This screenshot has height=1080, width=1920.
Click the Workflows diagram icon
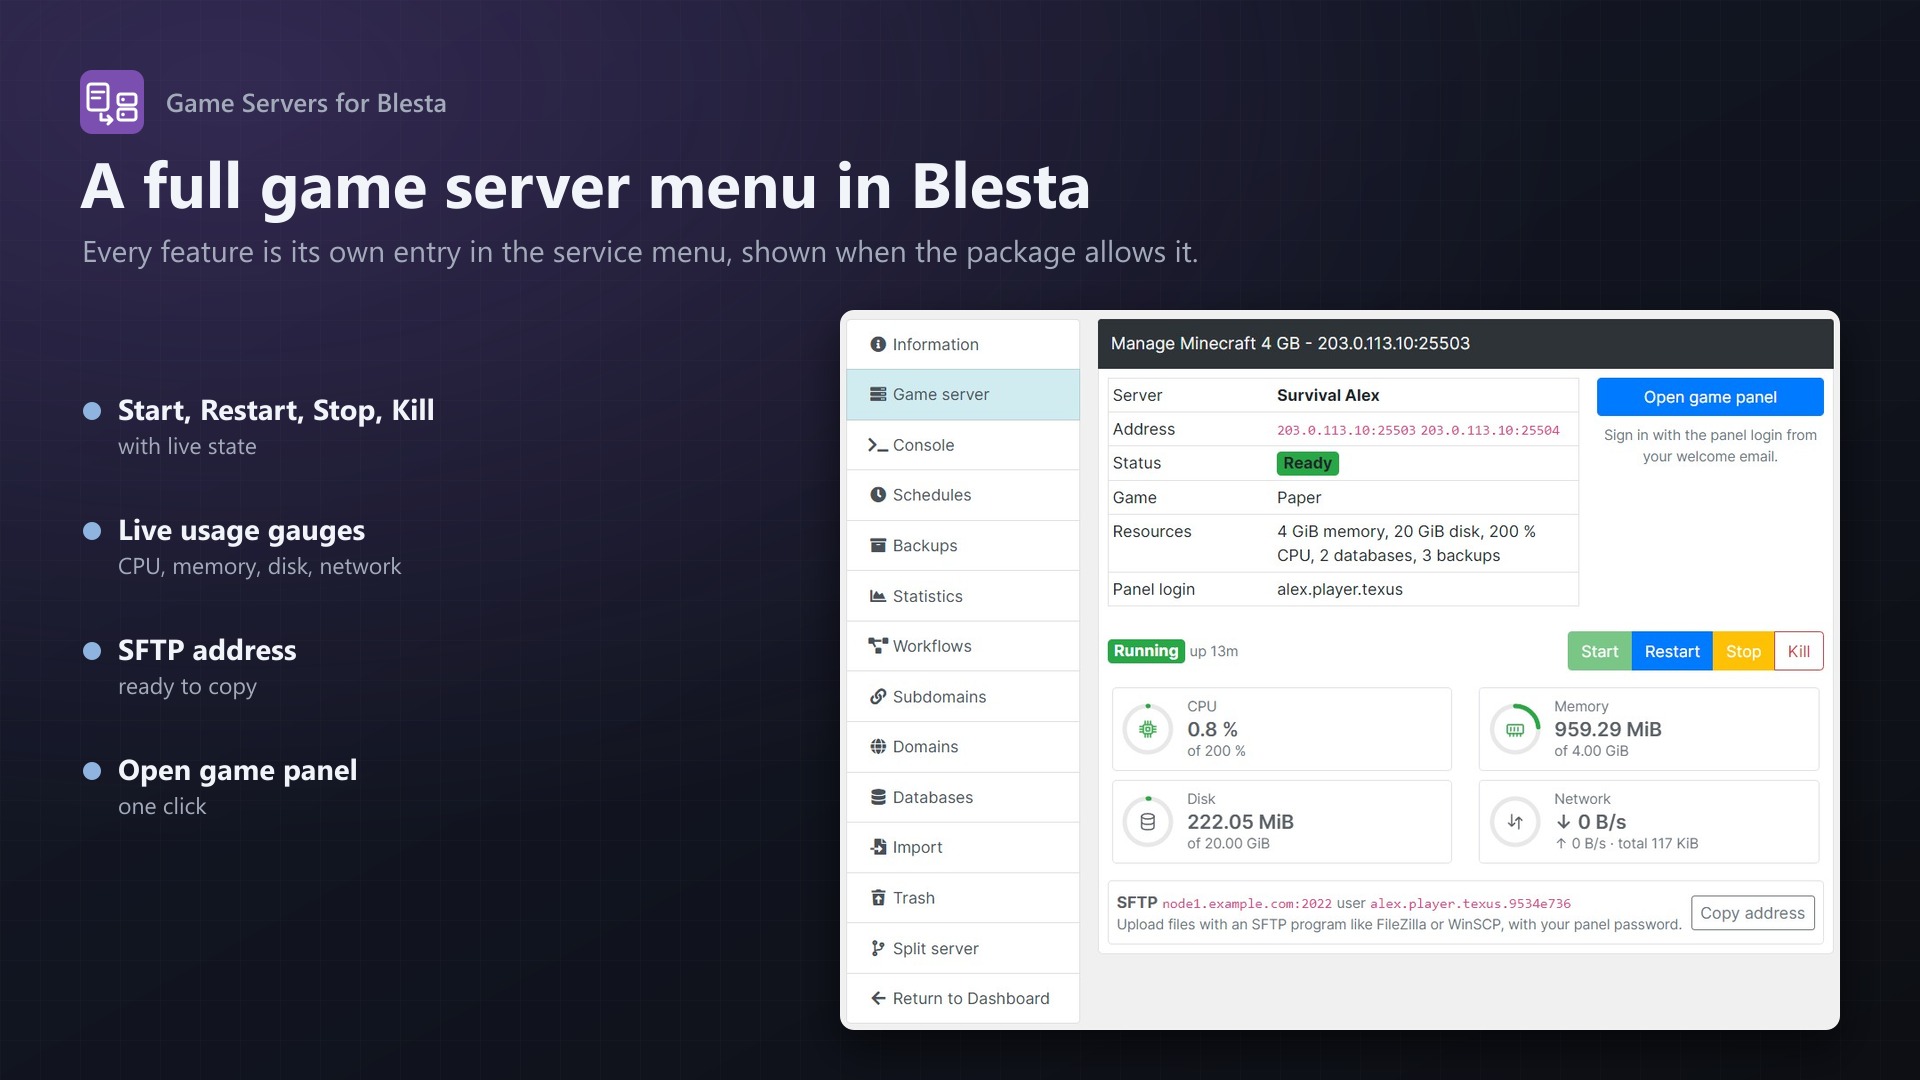(878, 646)
